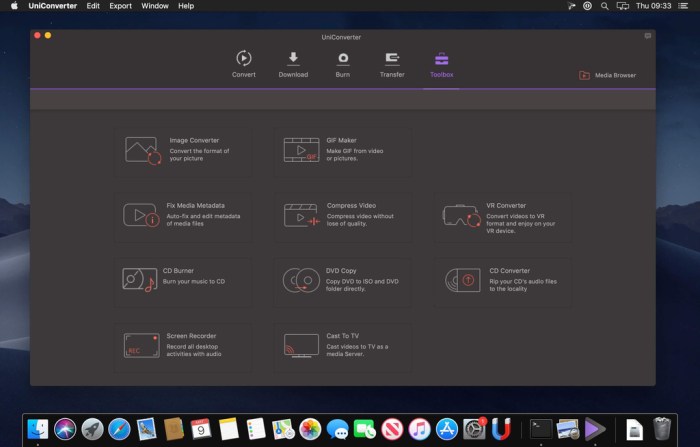Open the Image Converter tool icon
The height and width of the screenshot is (447, 700).
(x=142, y=150)
